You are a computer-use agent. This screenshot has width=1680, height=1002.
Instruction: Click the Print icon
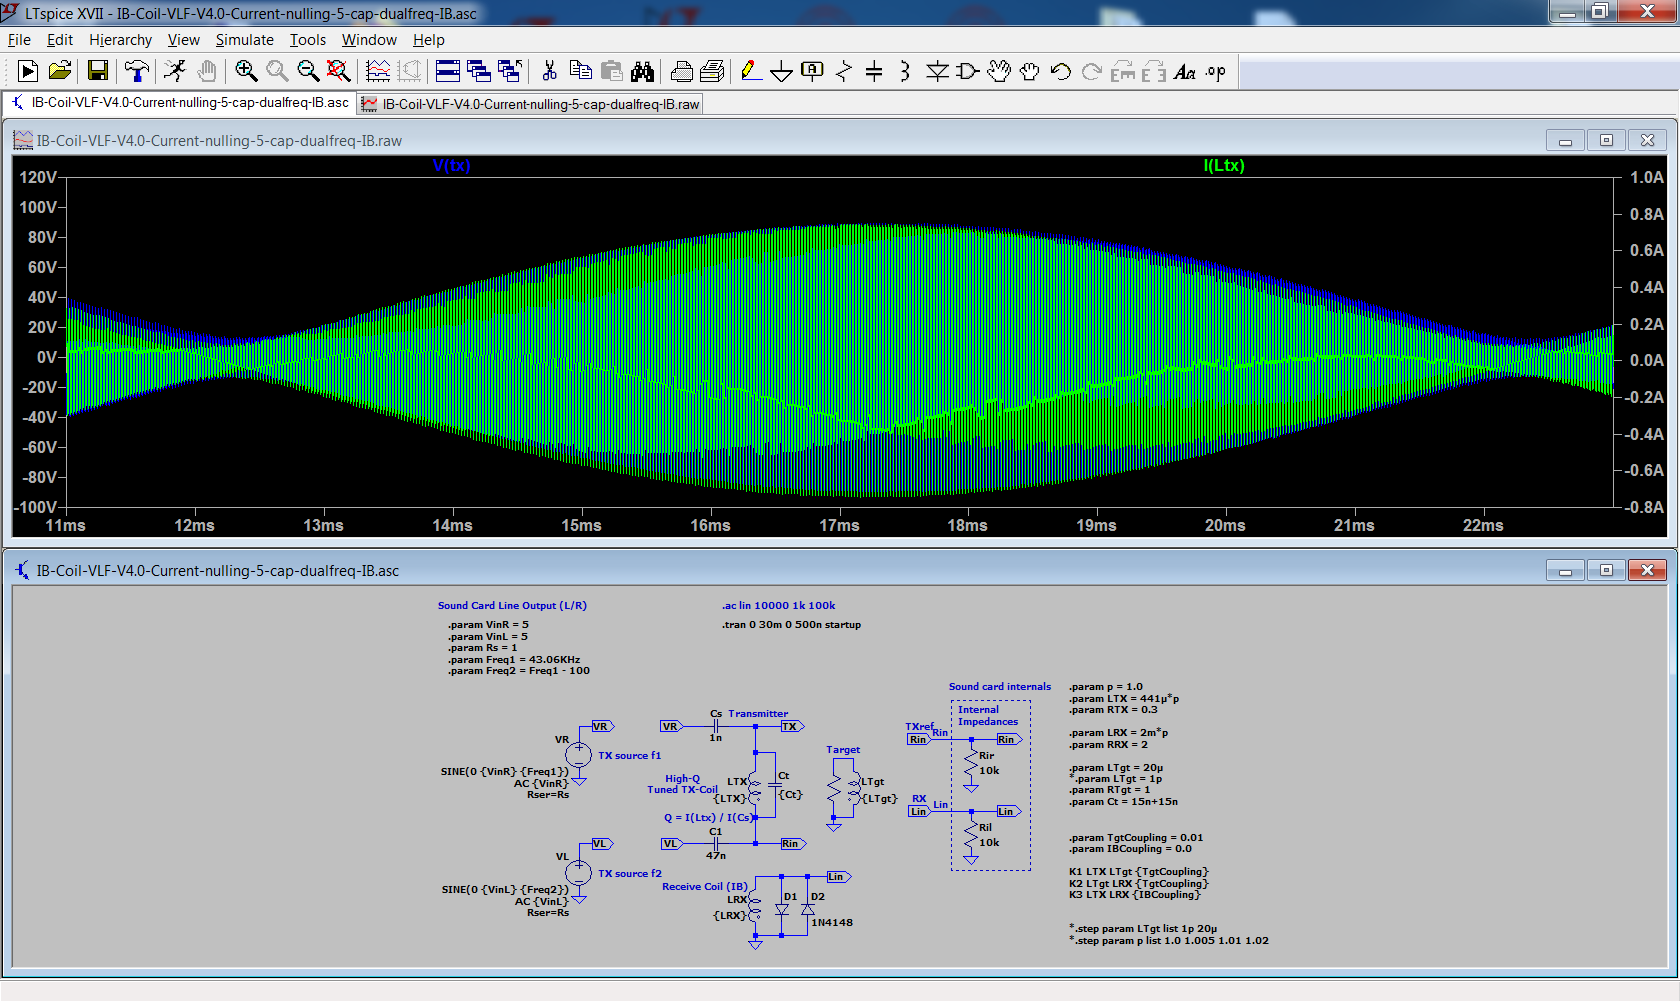712,71
